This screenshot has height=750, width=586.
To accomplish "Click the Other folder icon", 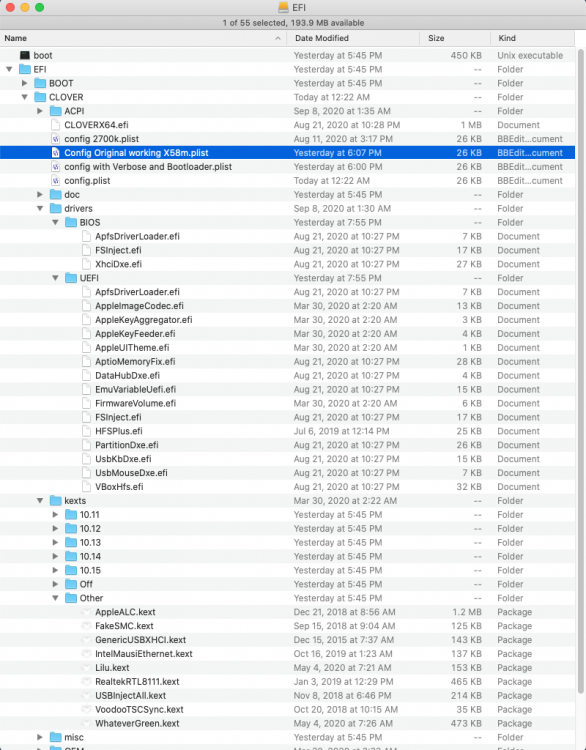I will coord(71,598).
